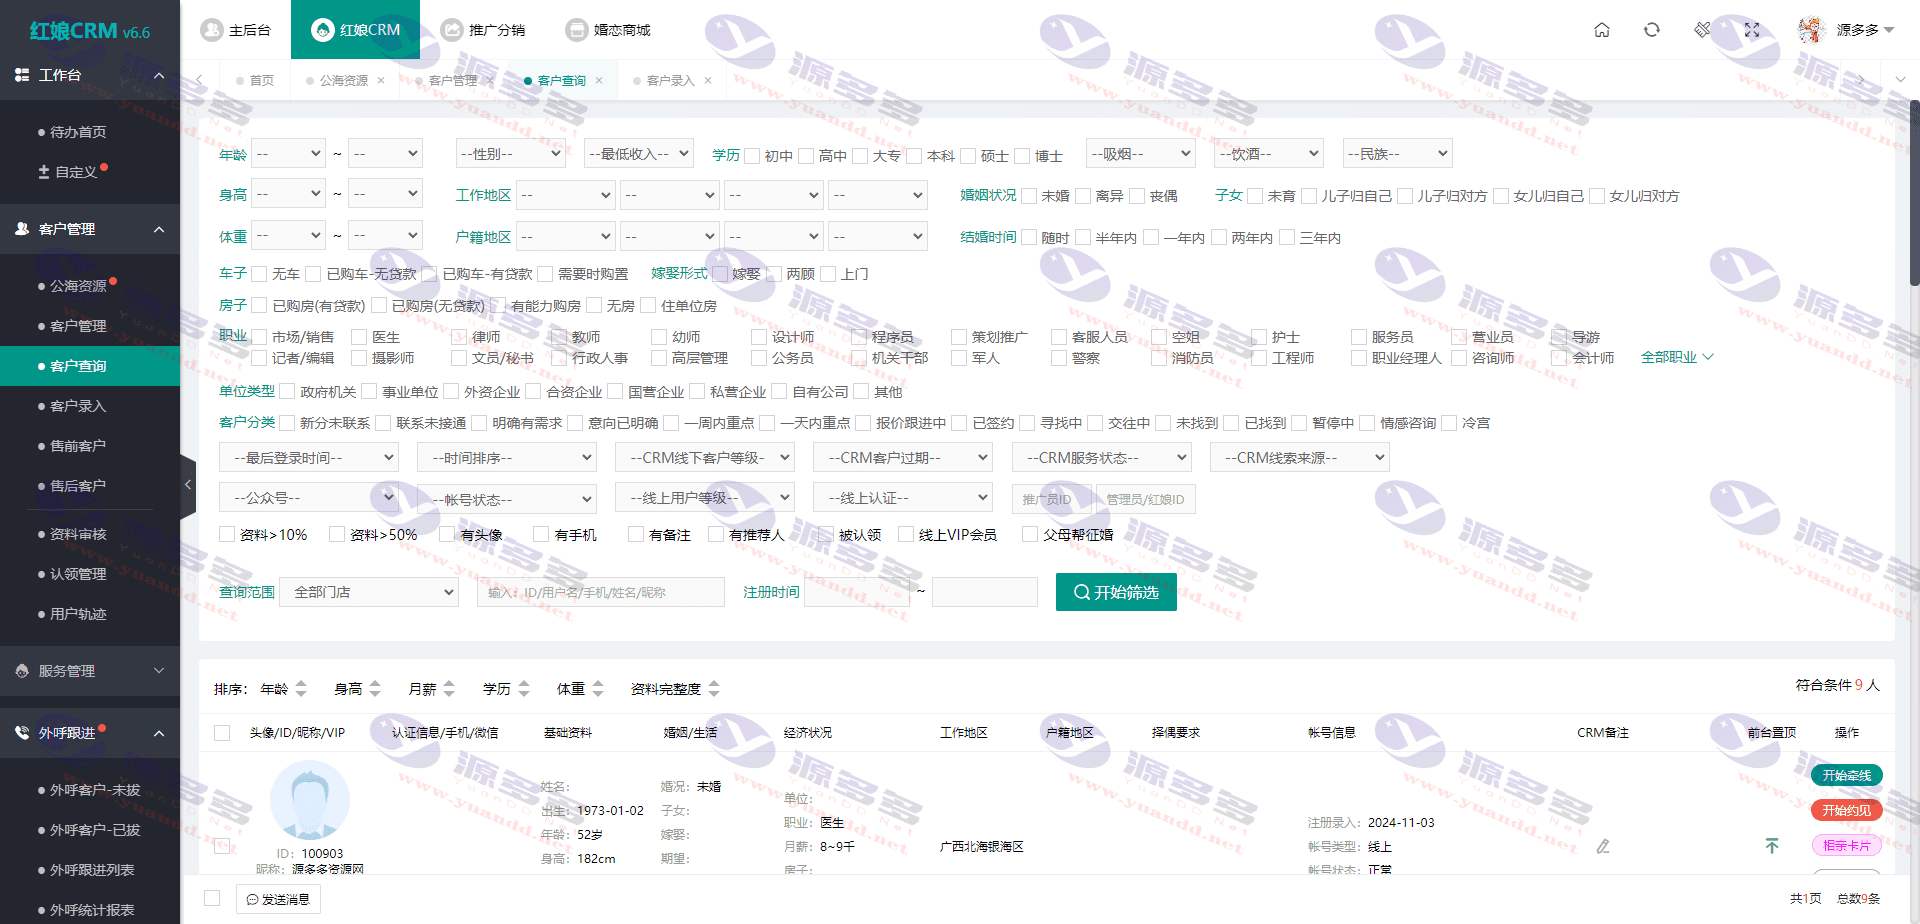Open the 吸烟 dropdown

tap(1141, 154)
